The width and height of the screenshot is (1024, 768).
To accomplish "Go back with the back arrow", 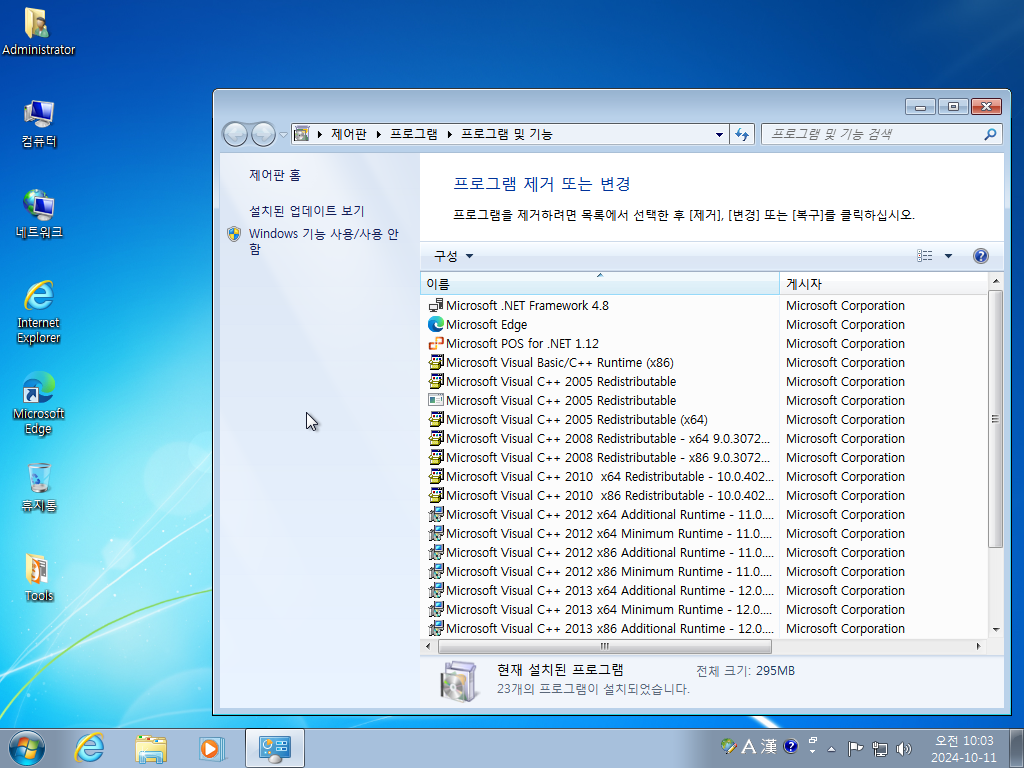I will (x=235, y=134).
